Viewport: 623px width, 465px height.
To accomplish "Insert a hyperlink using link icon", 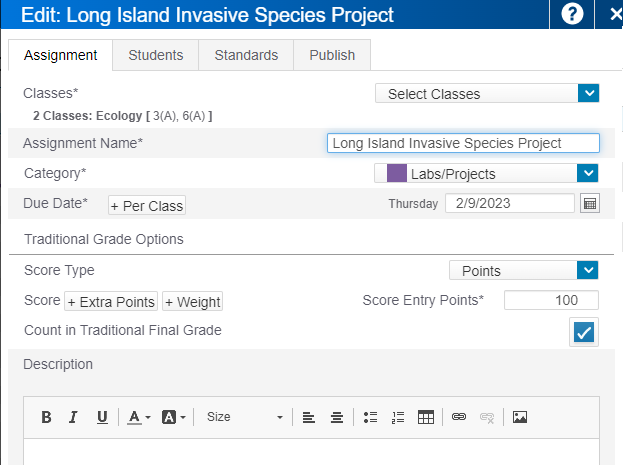I will point(459,417).
